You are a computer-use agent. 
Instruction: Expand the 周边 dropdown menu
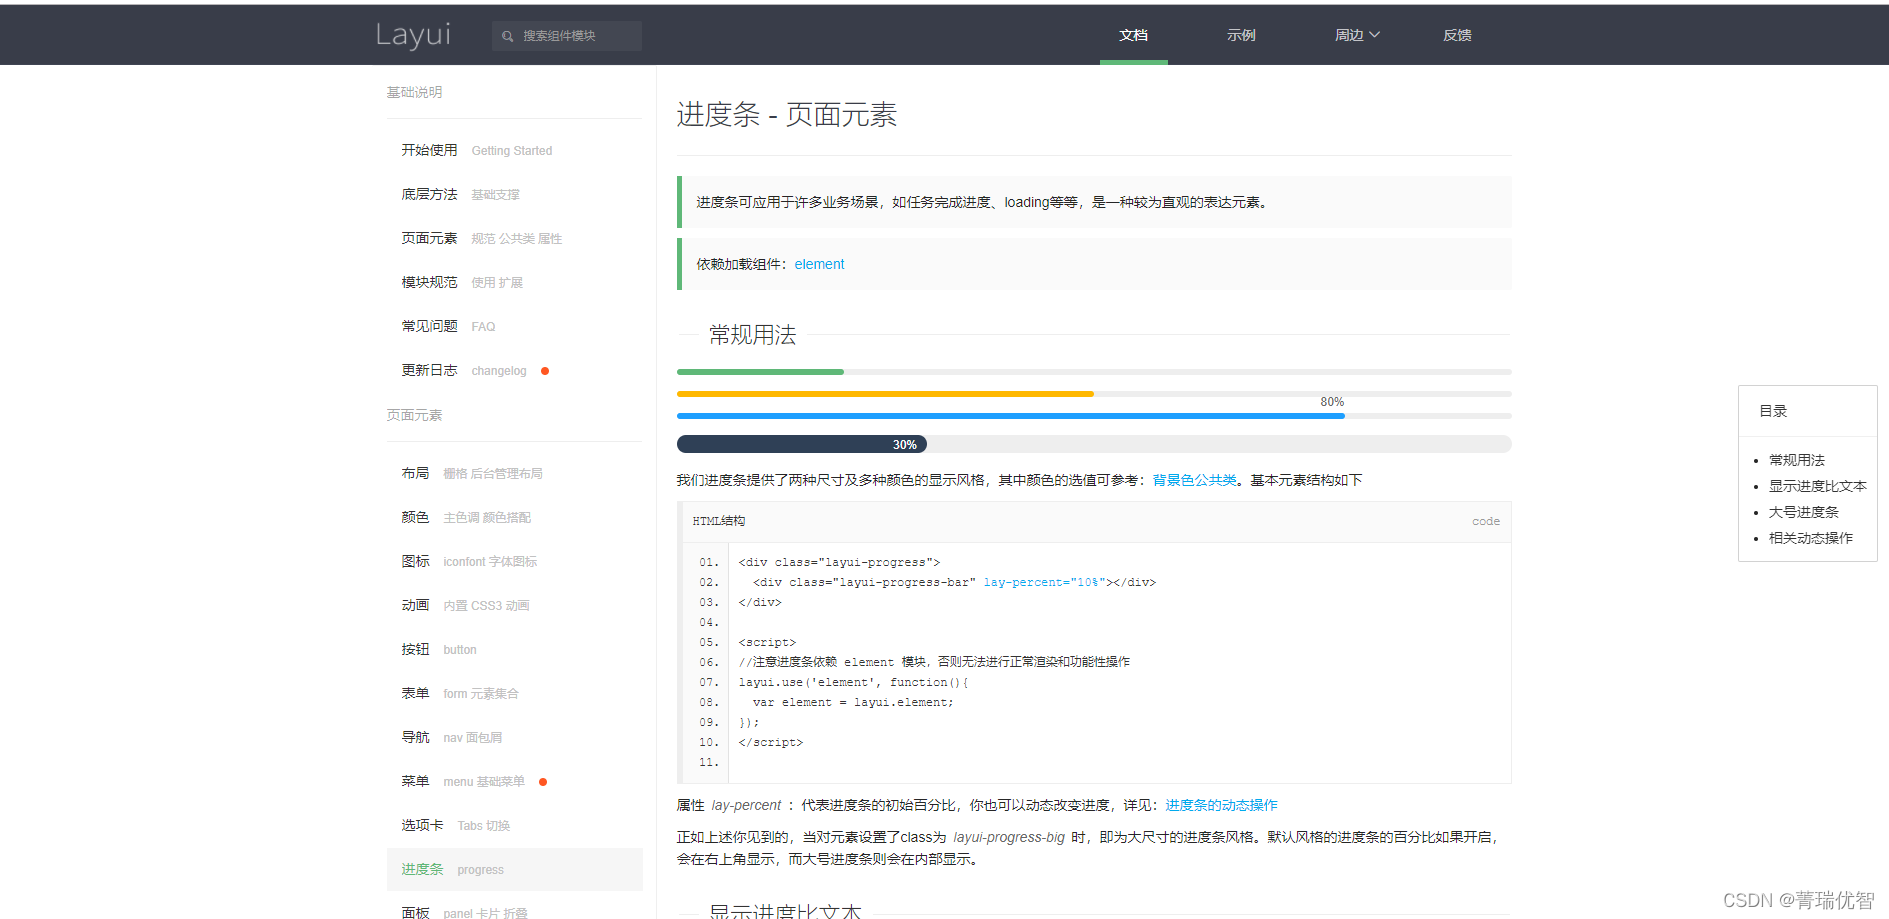pyautogui.click(x=1357, y=35)
